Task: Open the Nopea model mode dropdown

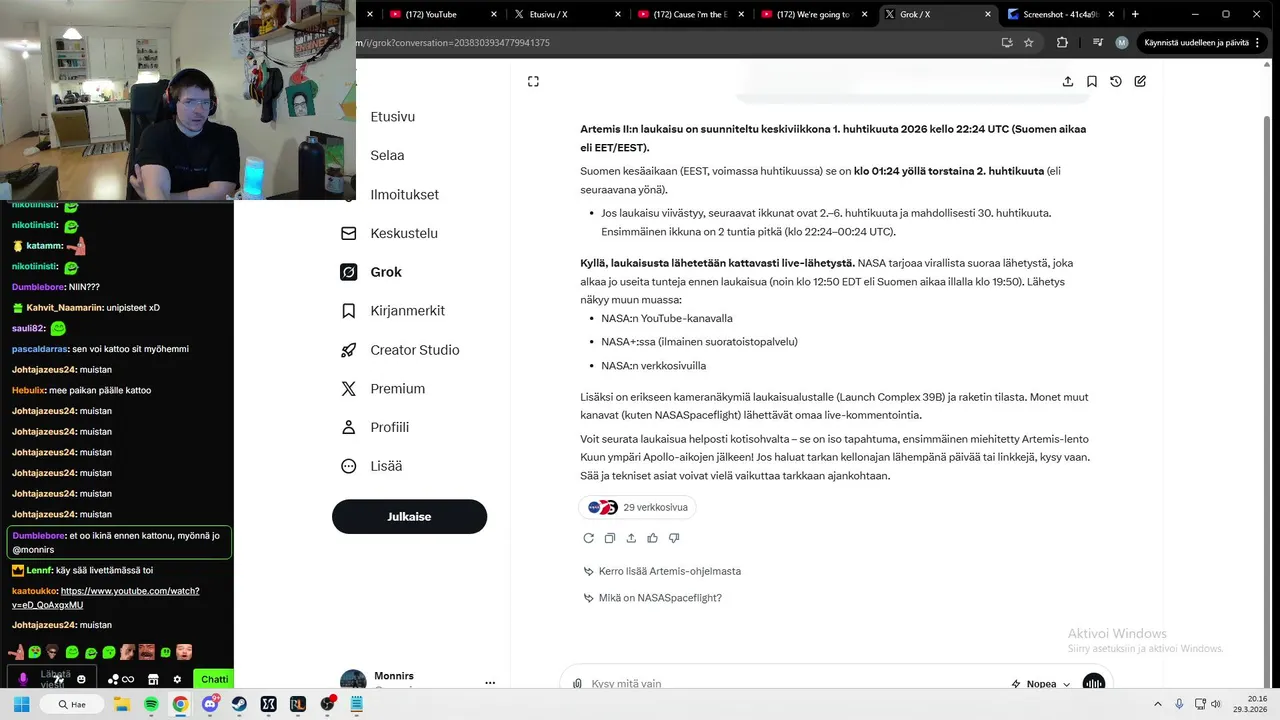Action: [x=1041, y=684]
